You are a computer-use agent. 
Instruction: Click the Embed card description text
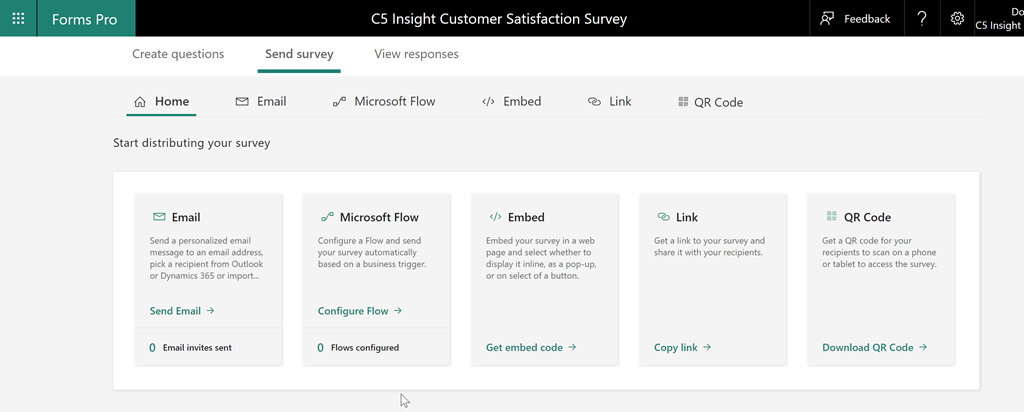click(x=542, y=258)
